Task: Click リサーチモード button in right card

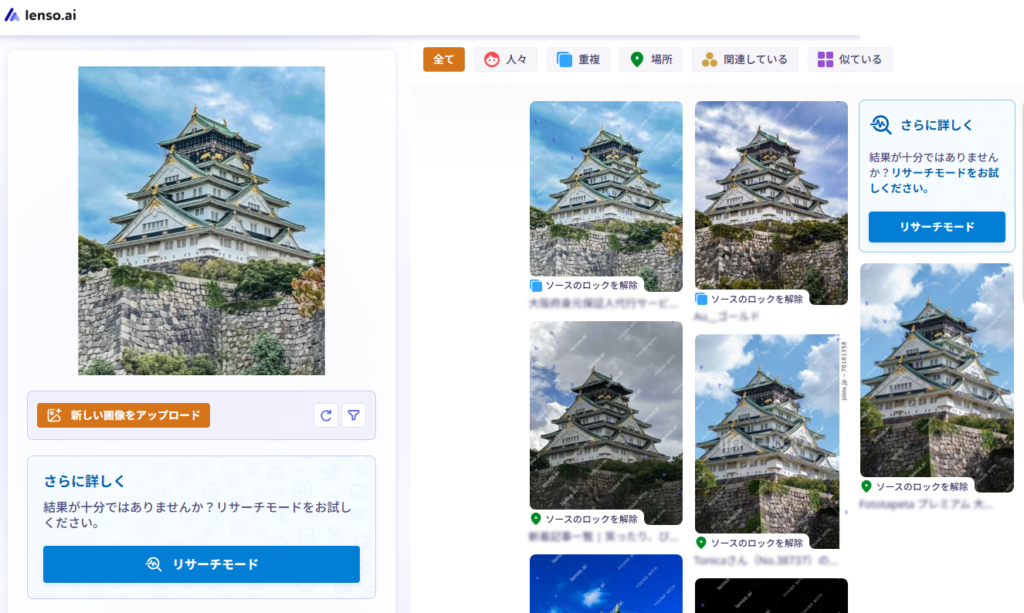Action: pos(936,227)
